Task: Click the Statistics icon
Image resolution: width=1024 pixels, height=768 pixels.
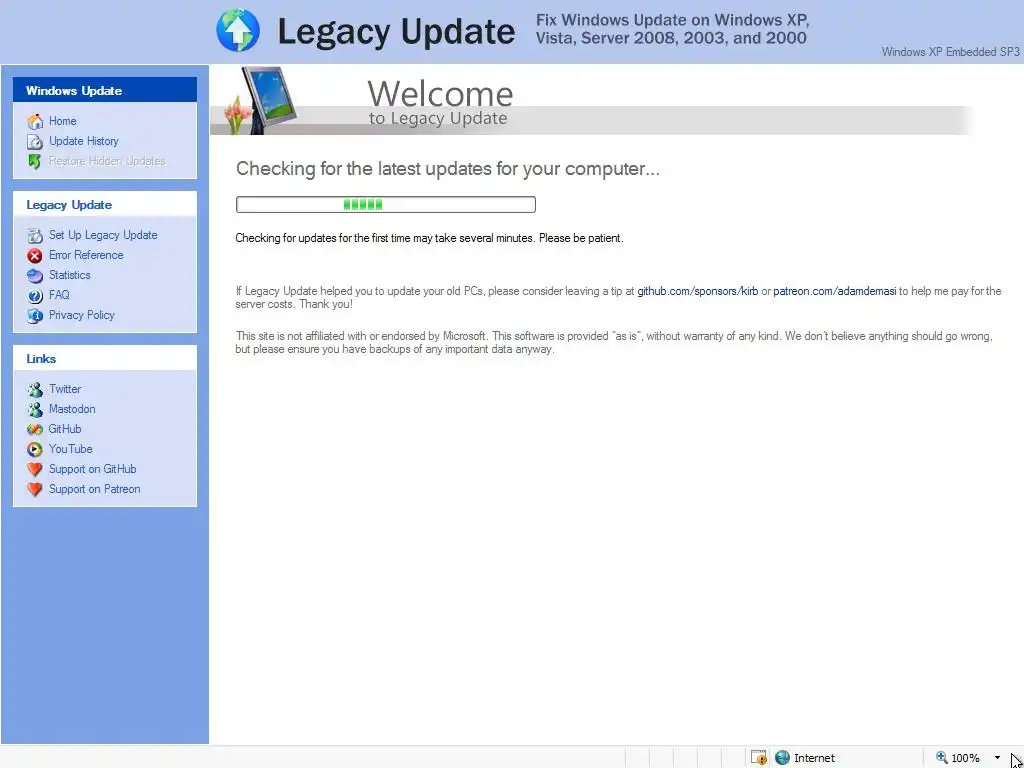Action: pyautogui.click(x=35, y=276)
